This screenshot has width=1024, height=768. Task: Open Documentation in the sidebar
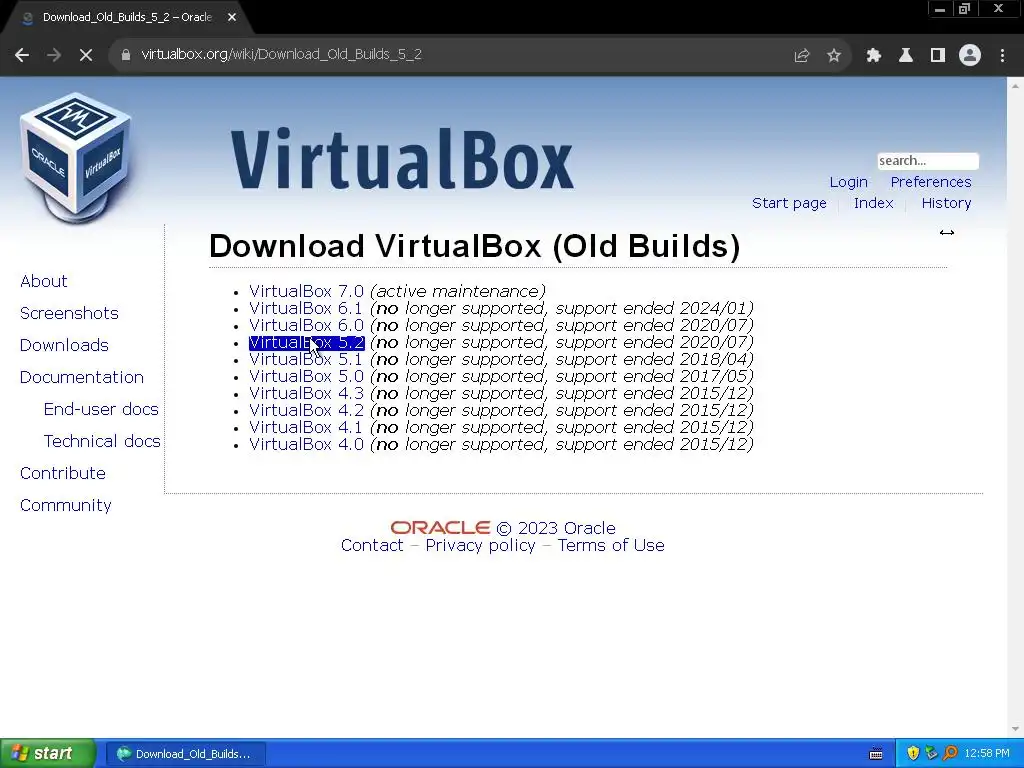(82, 377)
